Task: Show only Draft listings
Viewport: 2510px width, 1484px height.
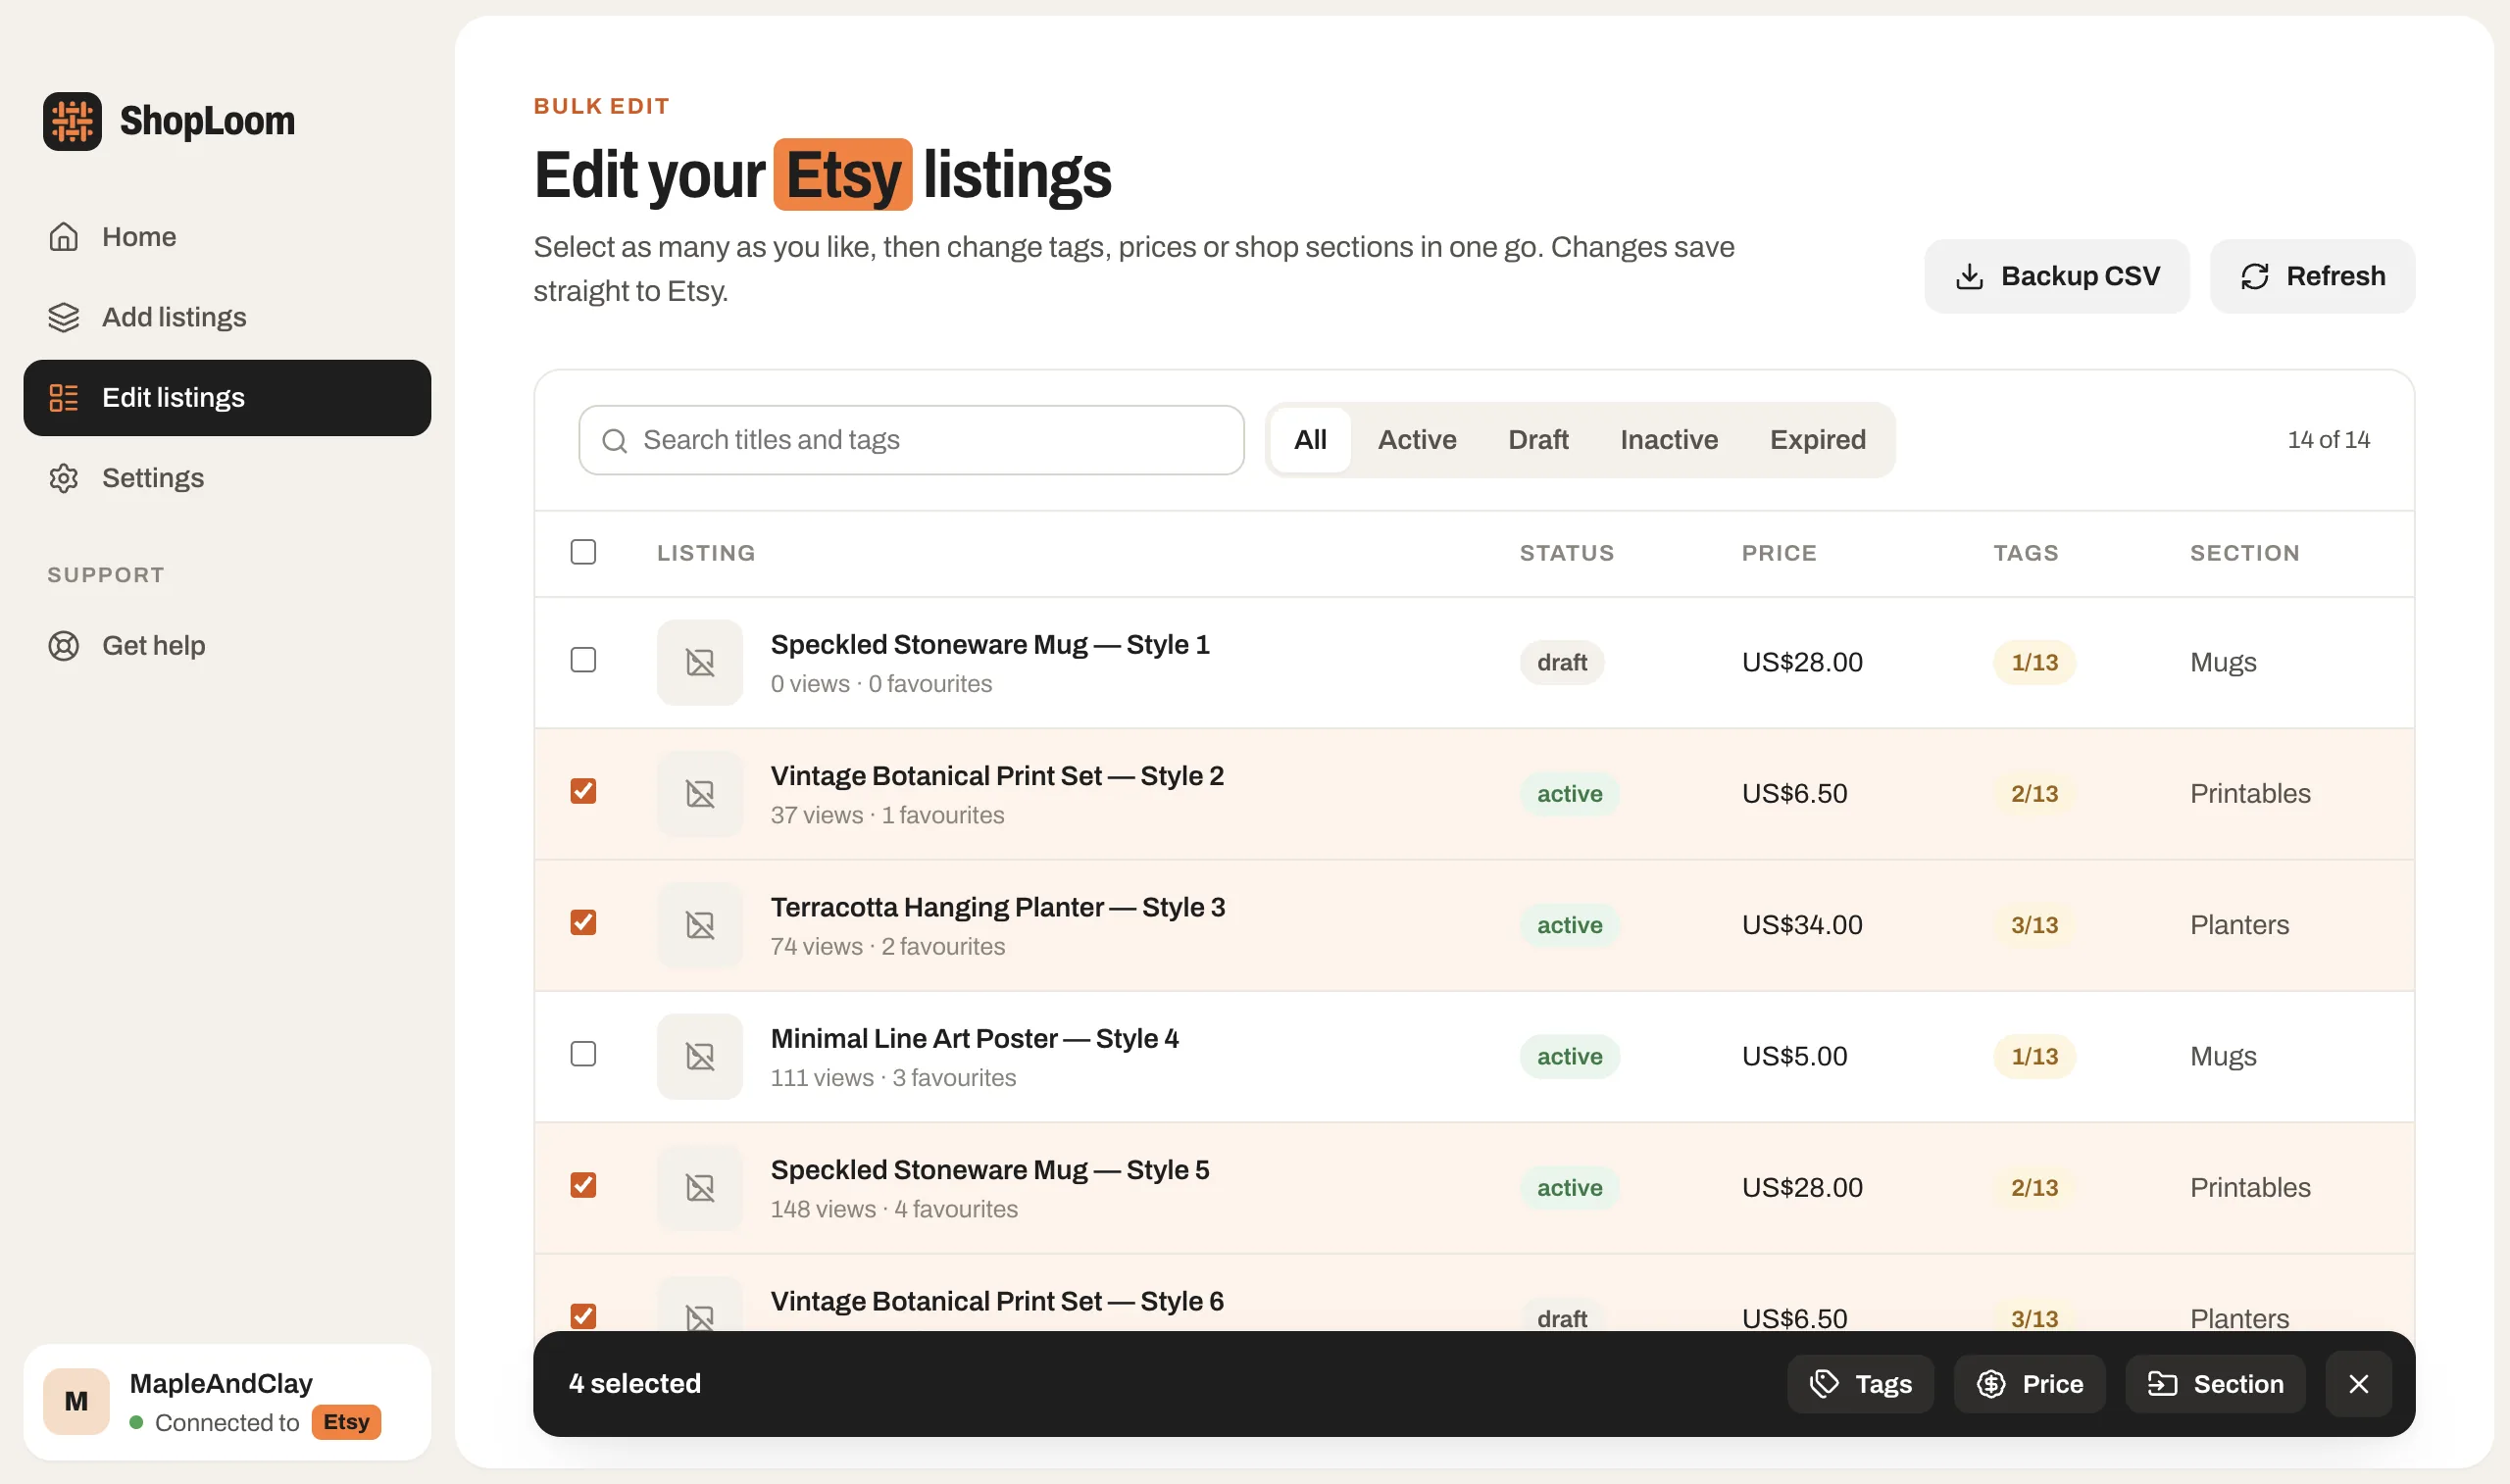Action: tap(1538, 440)
